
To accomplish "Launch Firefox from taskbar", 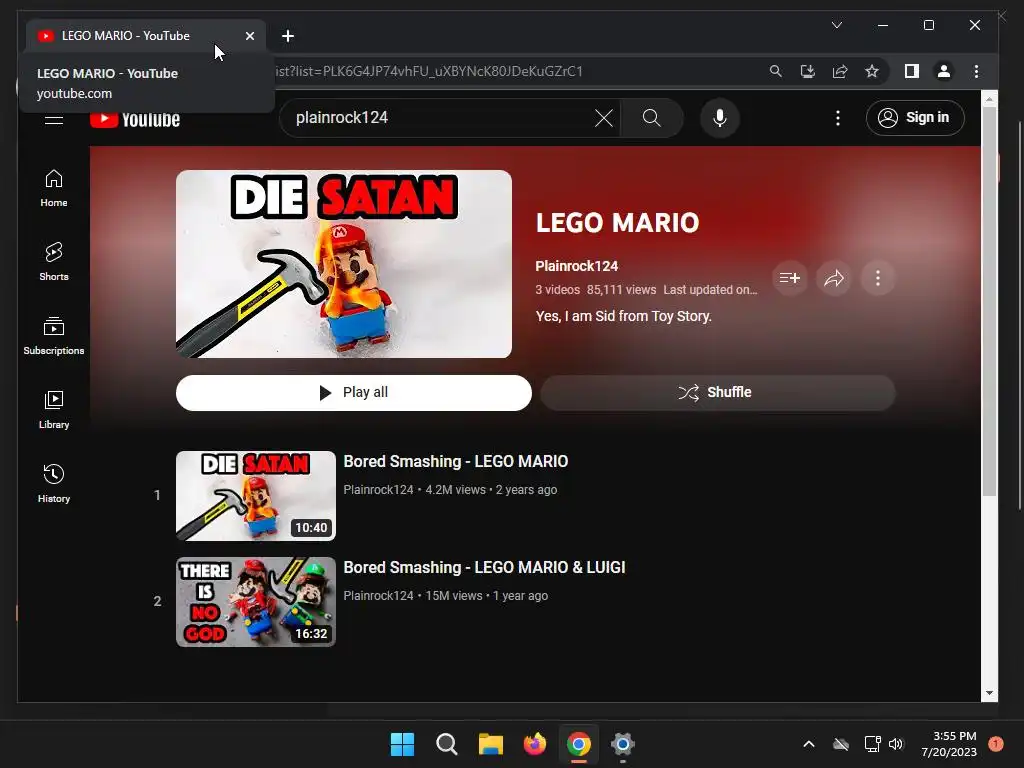I will point(535,744).
